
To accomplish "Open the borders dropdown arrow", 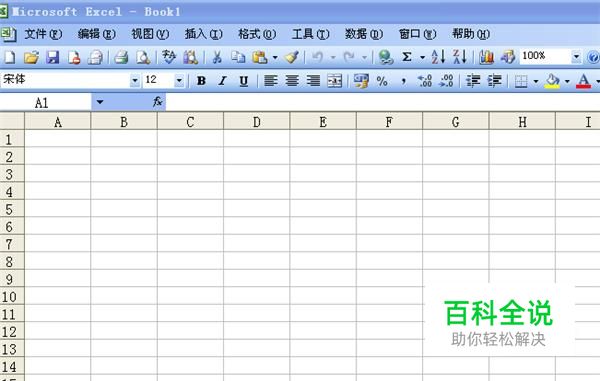I will [x=536, y=81].
